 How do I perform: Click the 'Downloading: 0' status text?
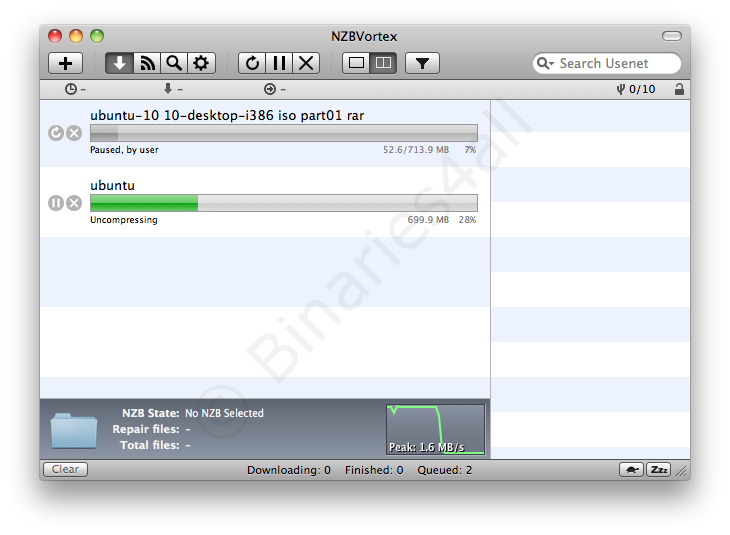pyautogui.click(x=289, y=470)
